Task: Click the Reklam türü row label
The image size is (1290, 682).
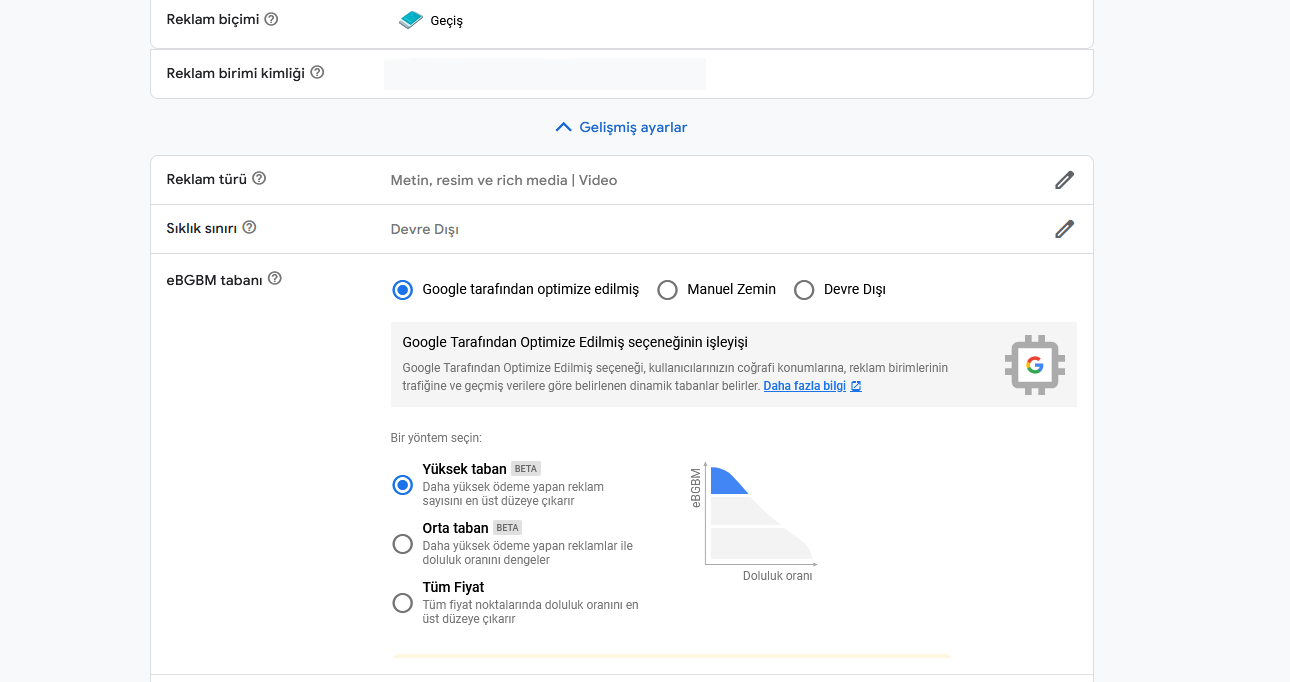Action: pyautogui.click(x=206, y=179)
